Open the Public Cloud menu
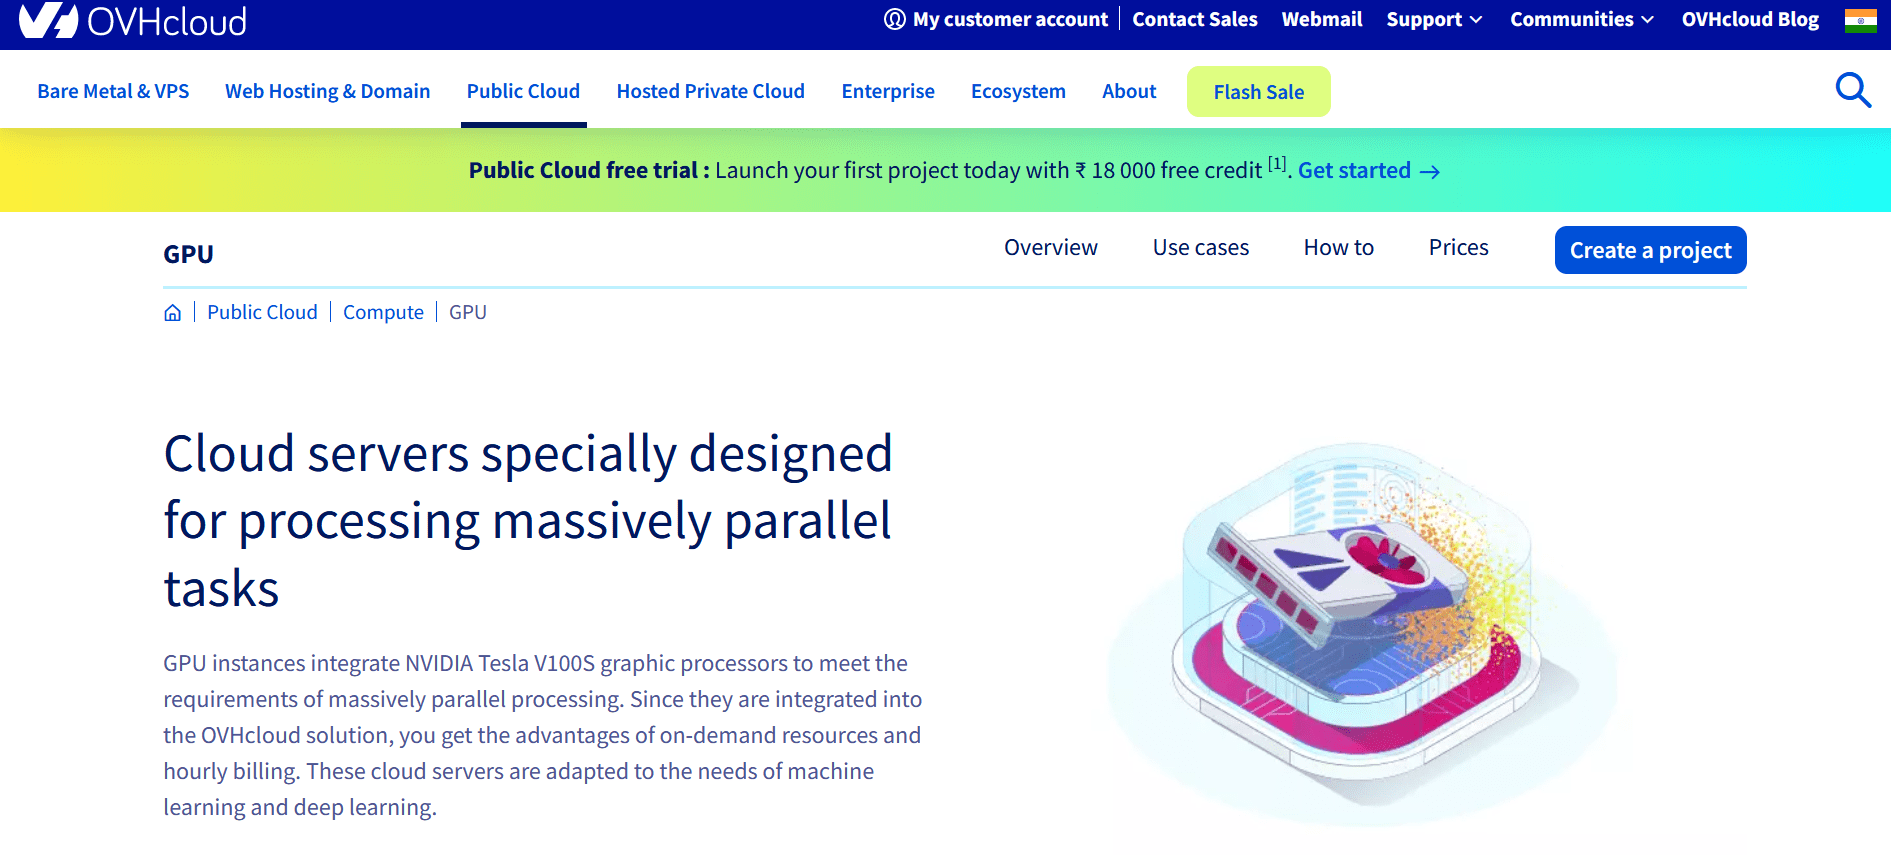Screen dimensions: 1891x855 (x=523, y=91)
